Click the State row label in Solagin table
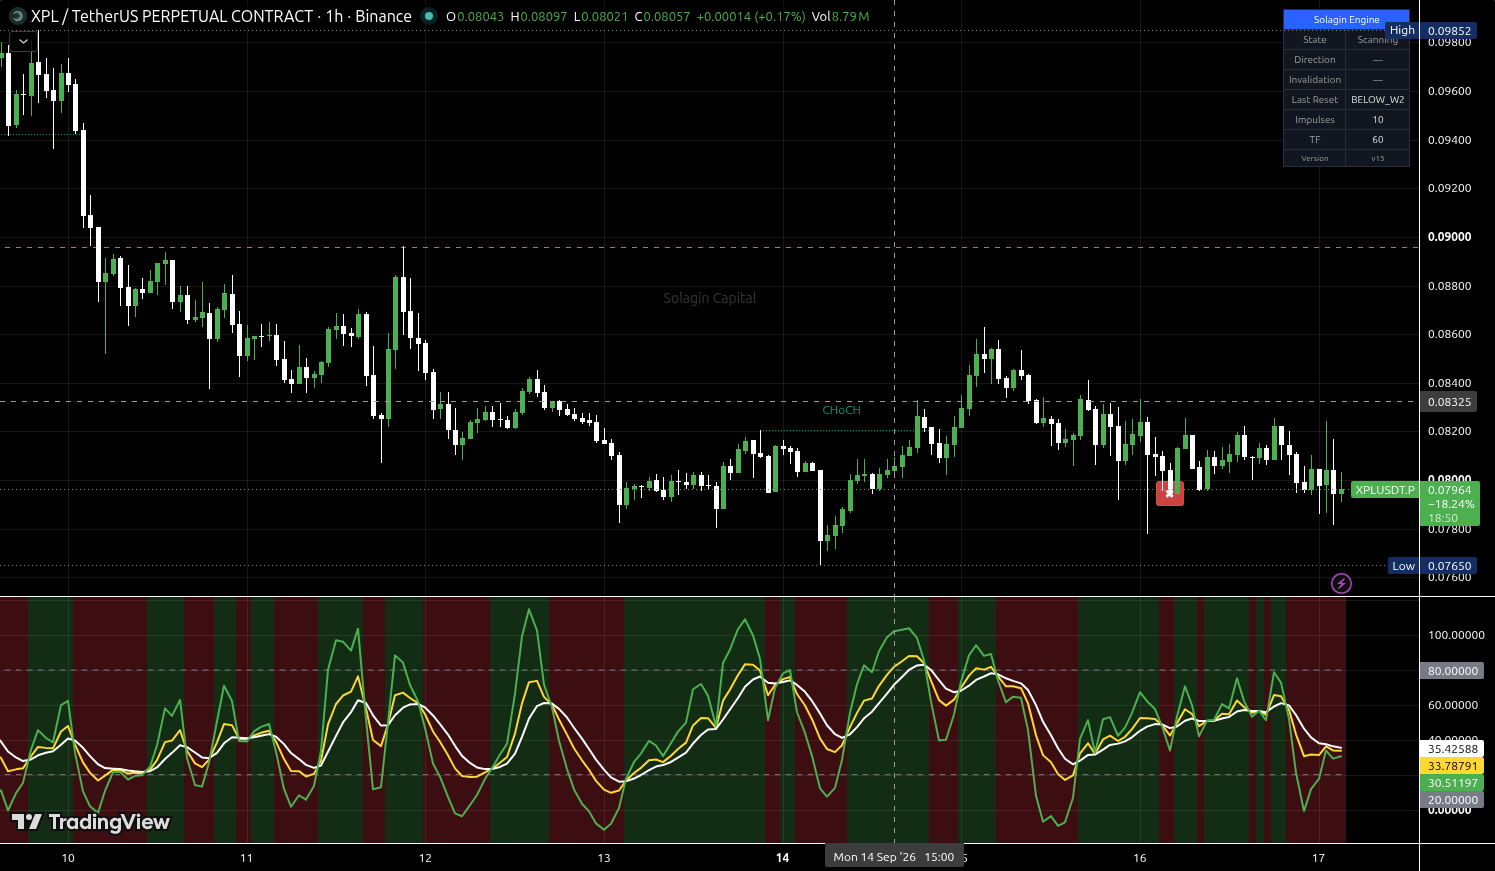The image size is (1495, 871). coord(1314,40)
